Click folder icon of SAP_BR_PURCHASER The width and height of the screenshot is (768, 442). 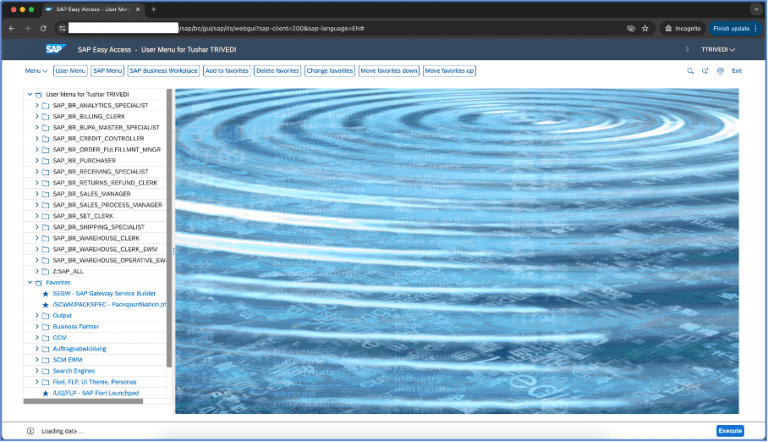pos(45,160)
